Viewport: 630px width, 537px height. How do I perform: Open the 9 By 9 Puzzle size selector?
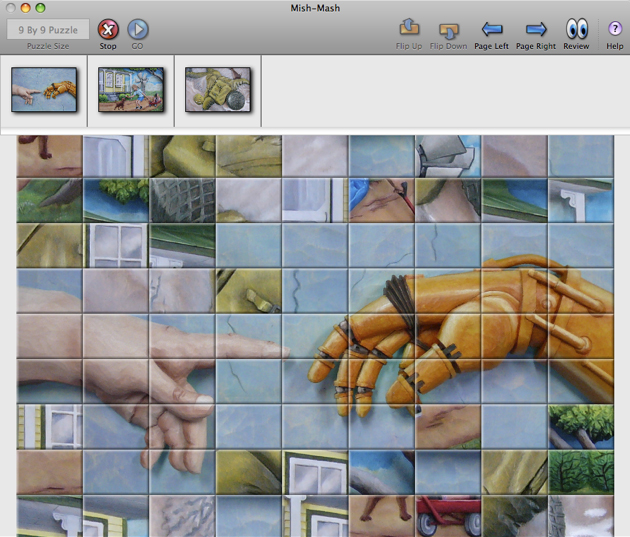(x=48, y=29)
